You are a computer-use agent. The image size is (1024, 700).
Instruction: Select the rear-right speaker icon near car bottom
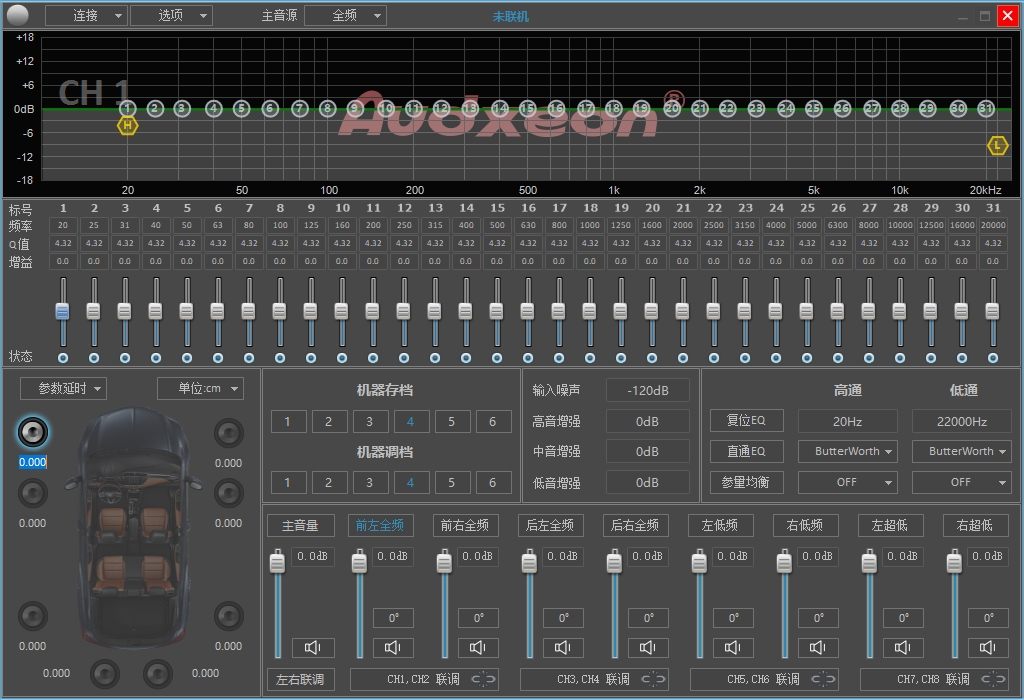pos(229,616)
